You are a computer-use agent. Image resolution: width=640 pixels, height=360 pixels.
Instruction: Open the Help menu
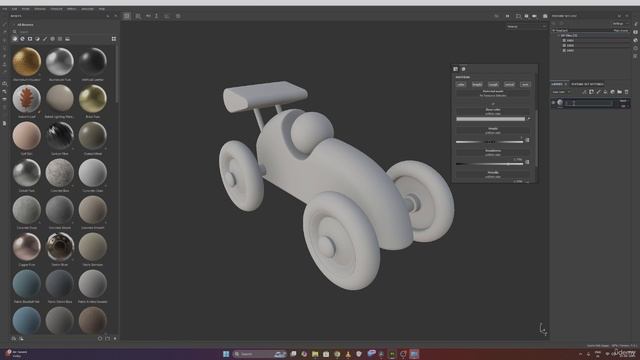click(102, 9)
